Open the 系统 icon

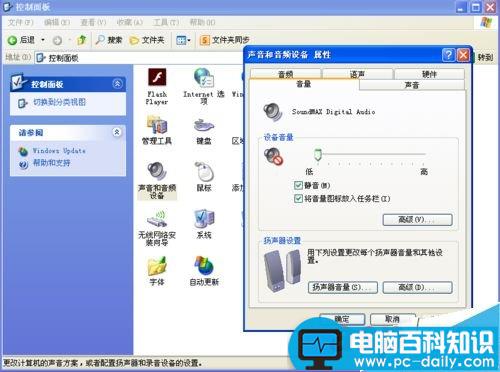pos(204,219)
